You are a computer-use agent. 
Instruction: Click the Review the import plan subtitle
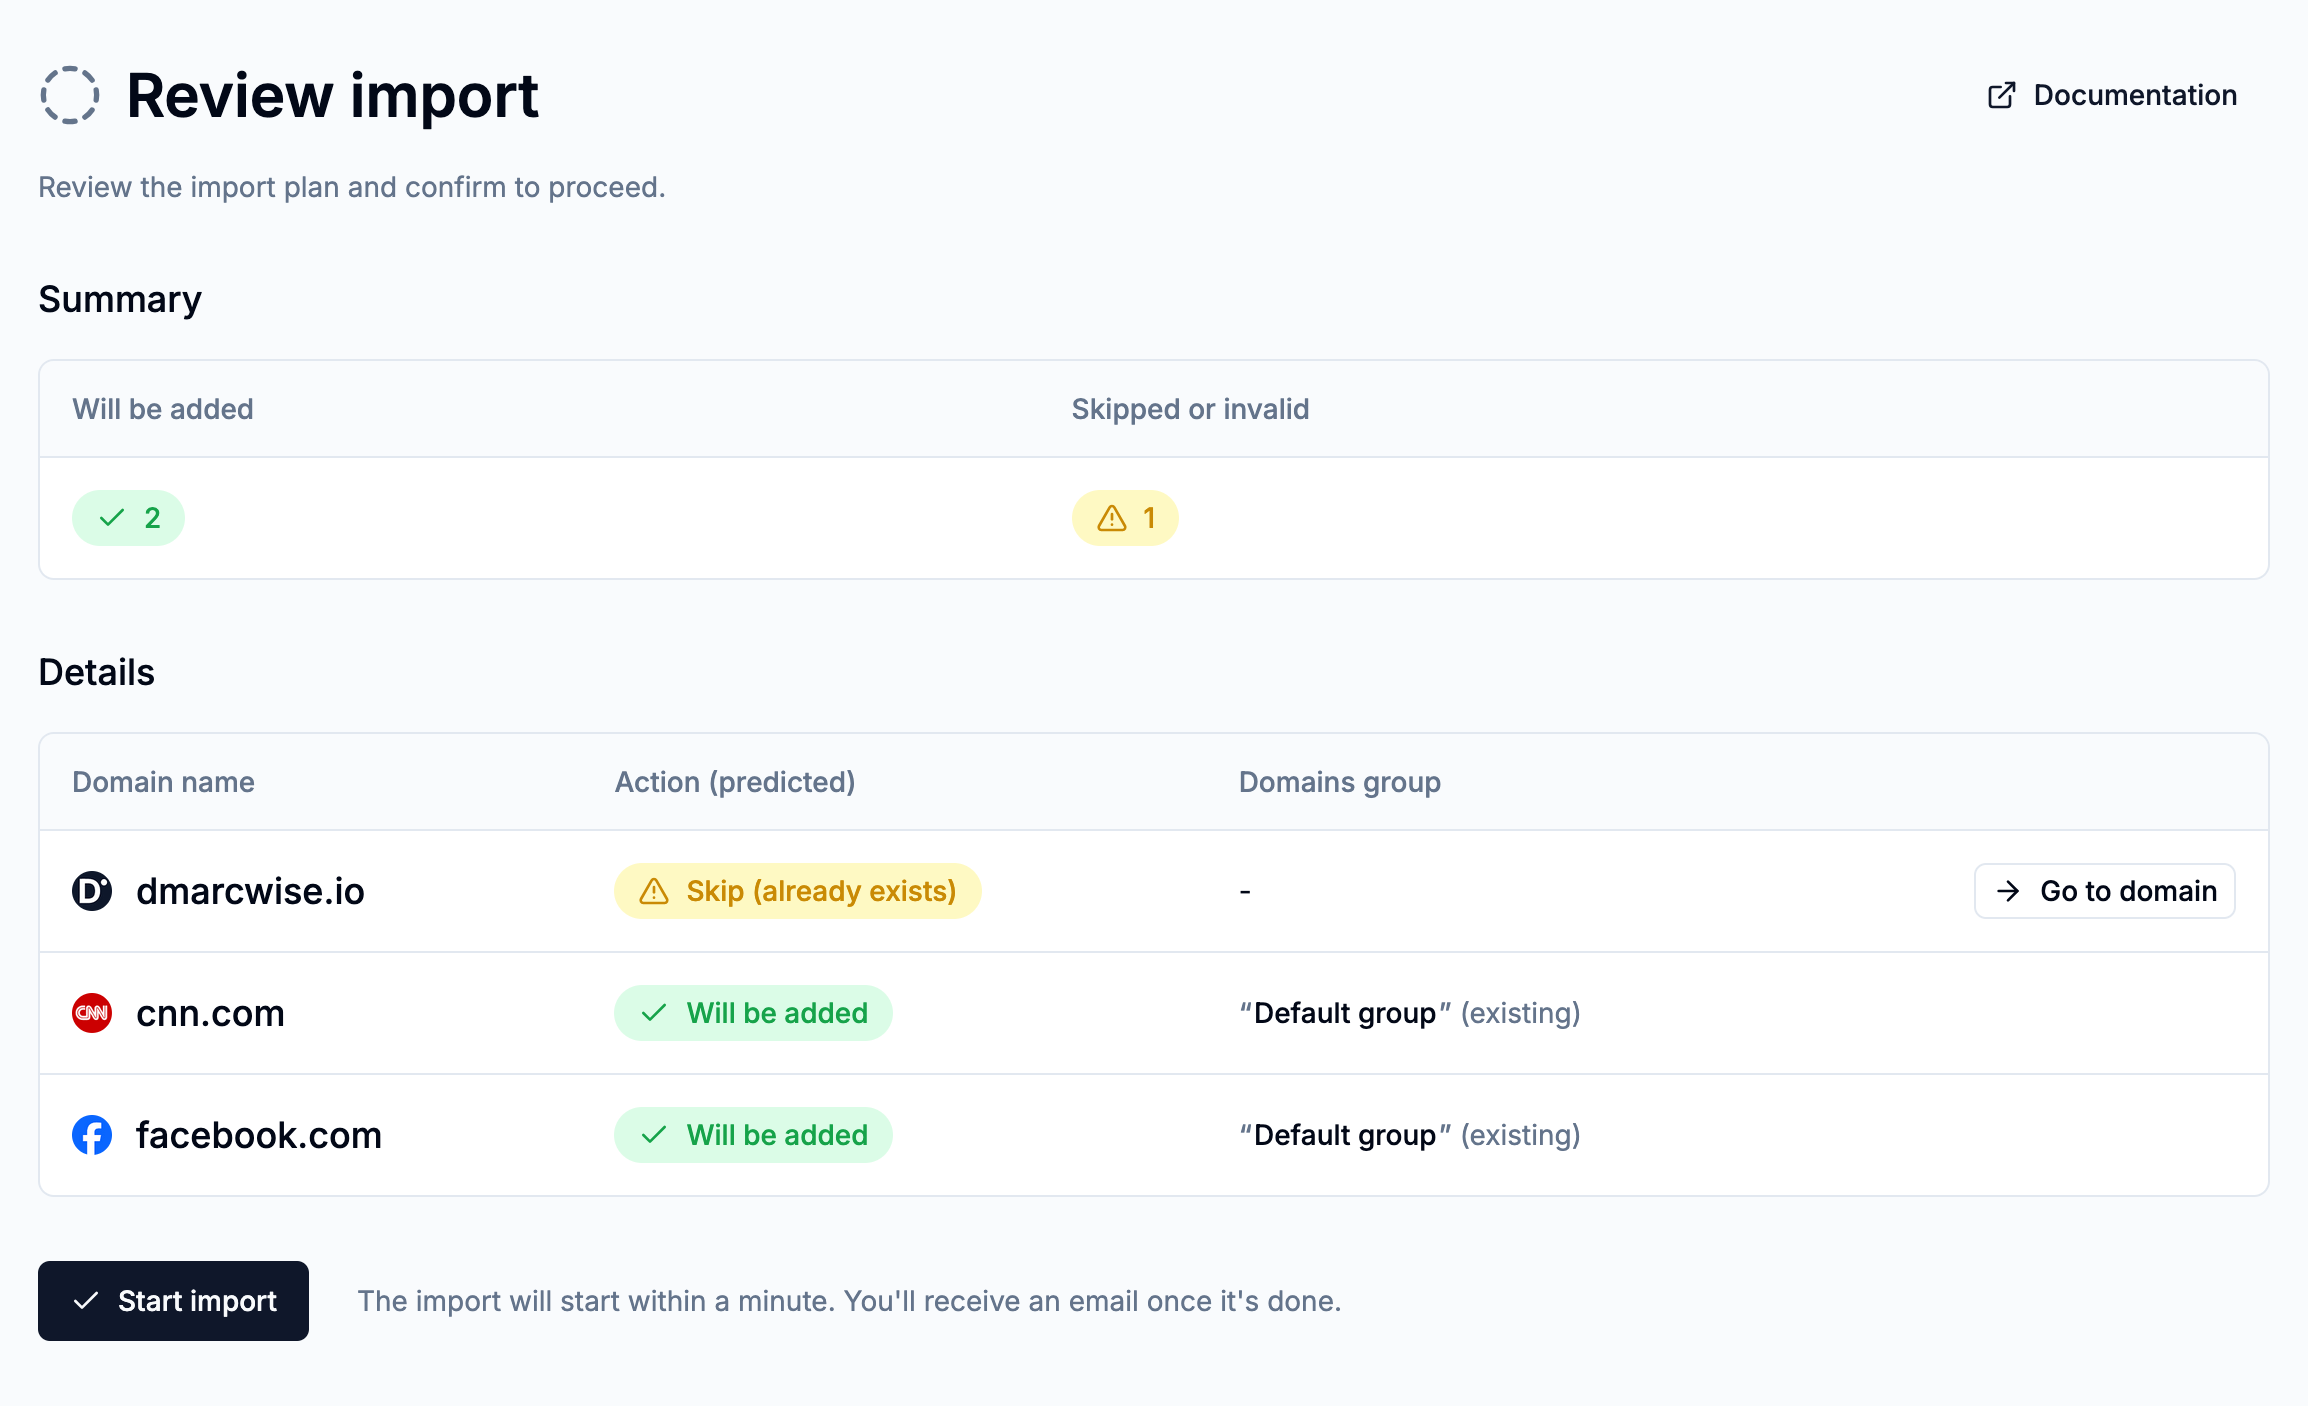pos(352,187)
